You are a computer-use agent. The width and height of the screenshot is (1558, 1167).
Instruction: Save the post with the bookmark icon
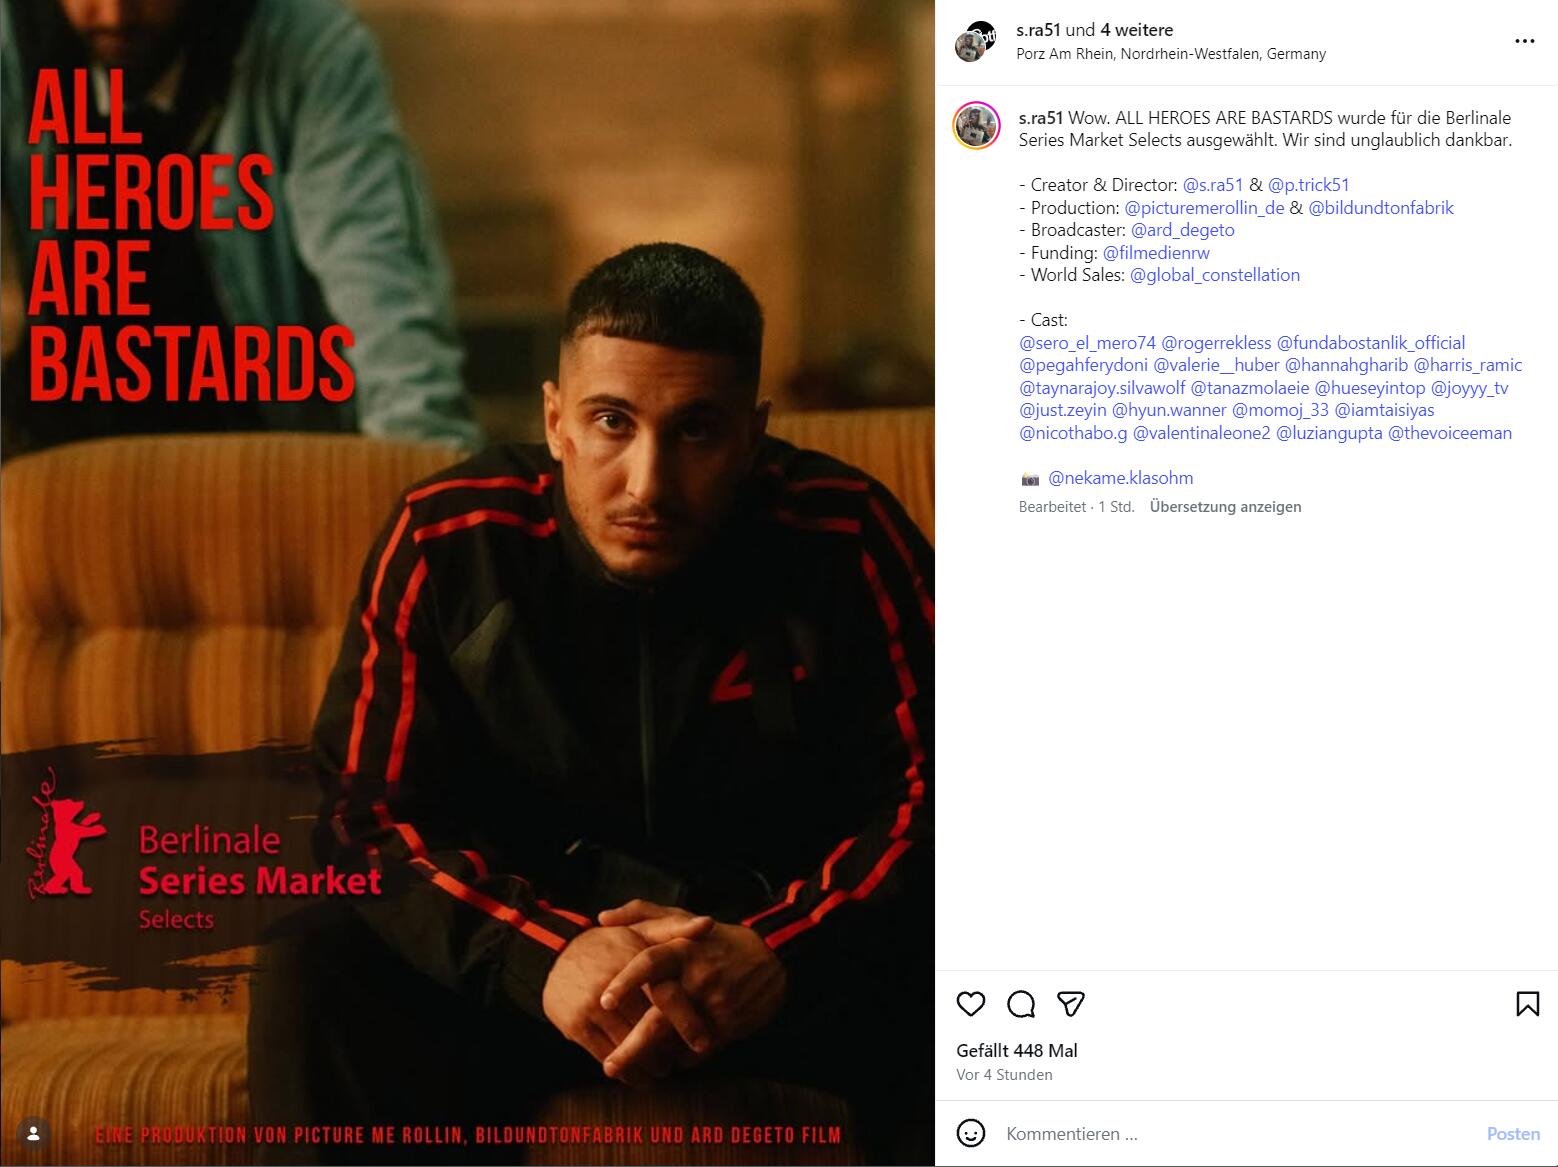(x=1527, y=1003)
